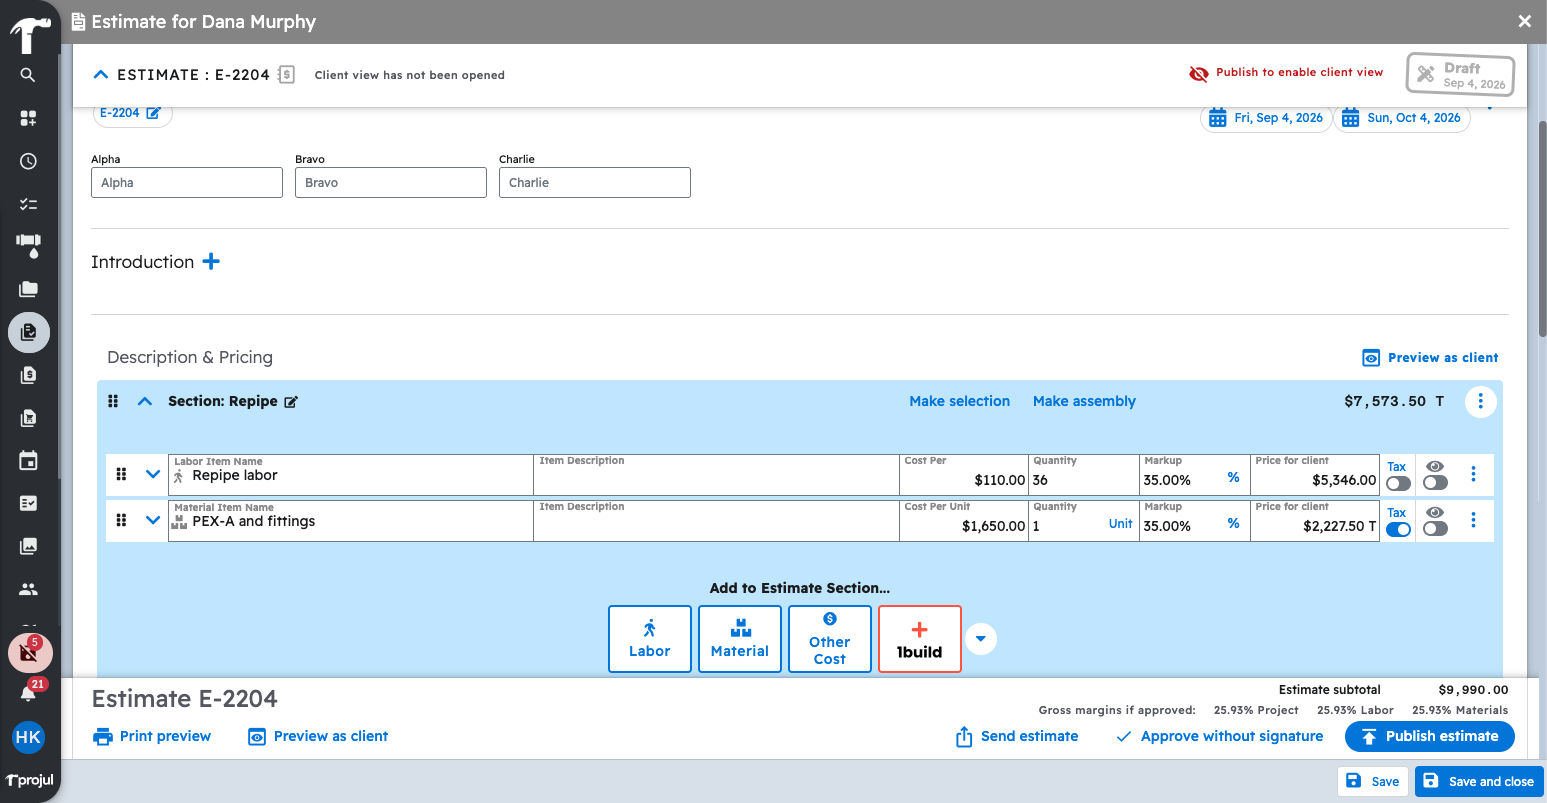Toggle Tax switch for PEX-A and fittings
Viewport: 1547px width, 803px height.
point(1398,530)
